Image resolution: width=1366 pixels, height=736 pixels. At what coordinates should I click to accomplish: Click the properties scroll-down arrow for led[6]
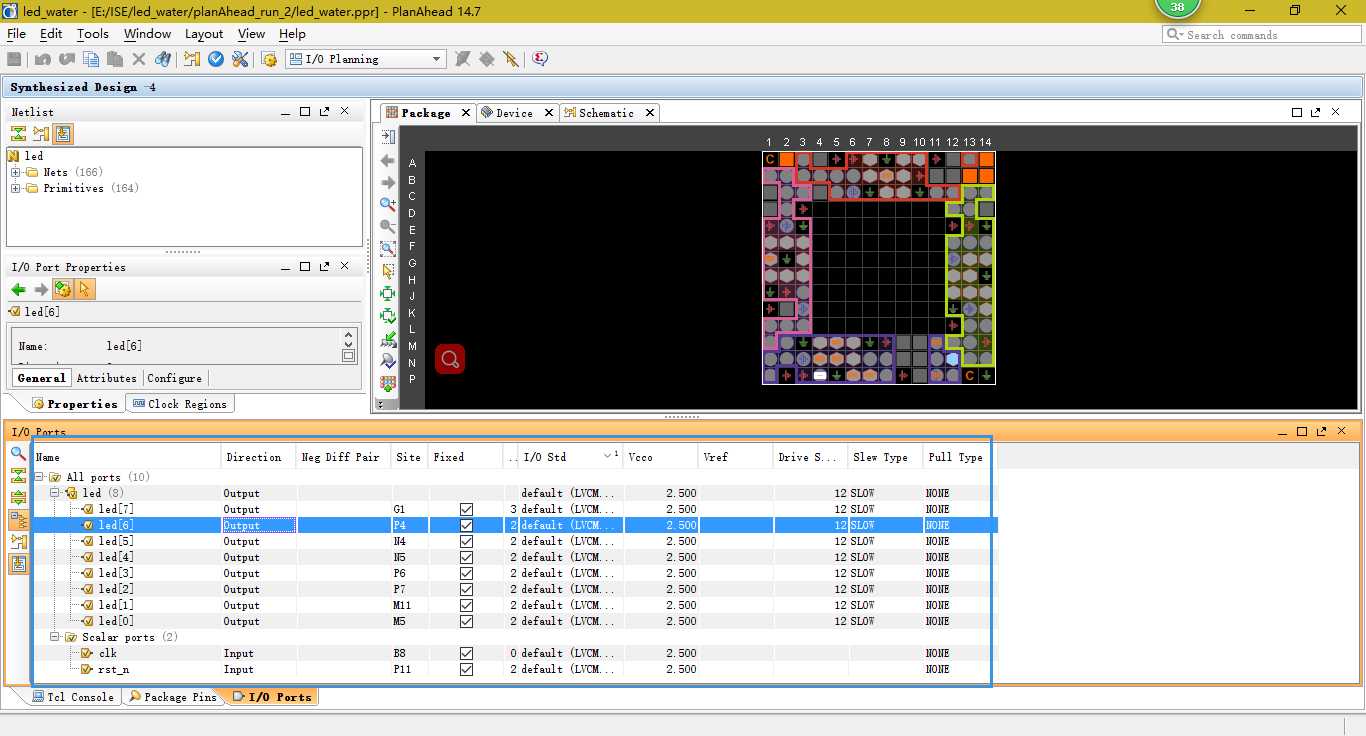348,343
